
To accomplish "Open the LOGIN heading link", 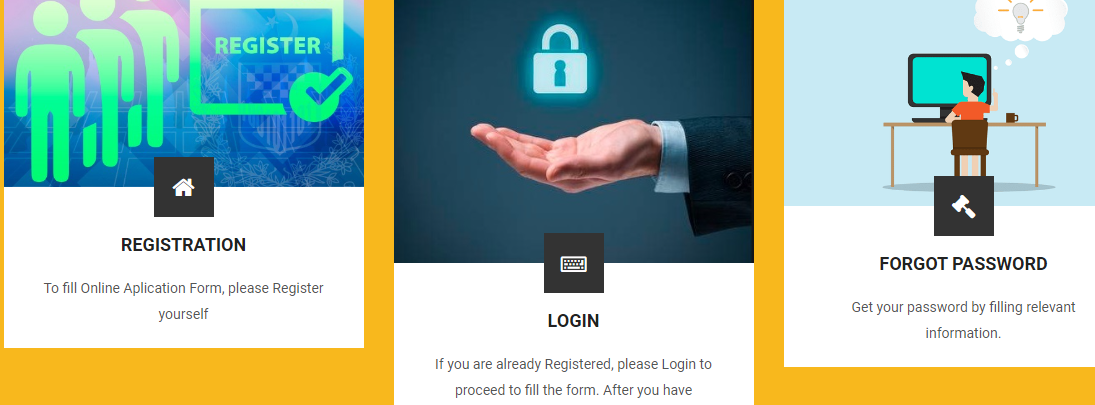I will click(x=573, y=321).
